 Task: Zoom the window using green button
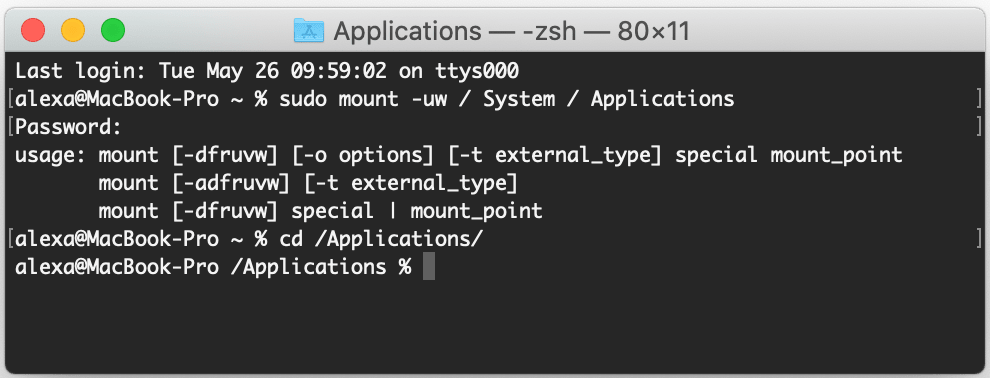[x=113, y=30]
